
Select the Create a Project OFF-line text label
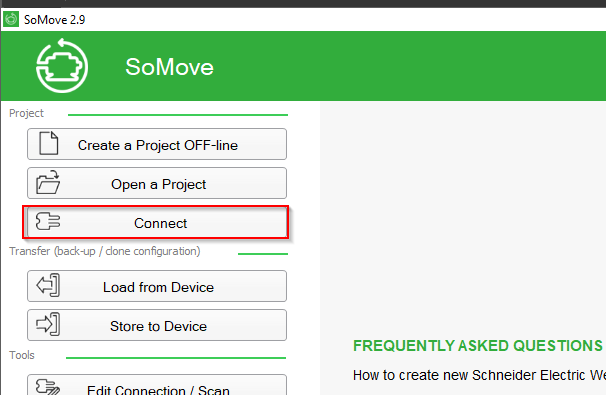tap(158, 145)
